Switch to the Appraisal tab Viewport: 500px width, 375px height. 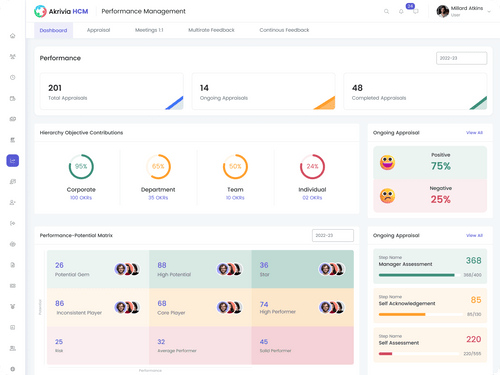pyautogui.click(x=98, y=30)
